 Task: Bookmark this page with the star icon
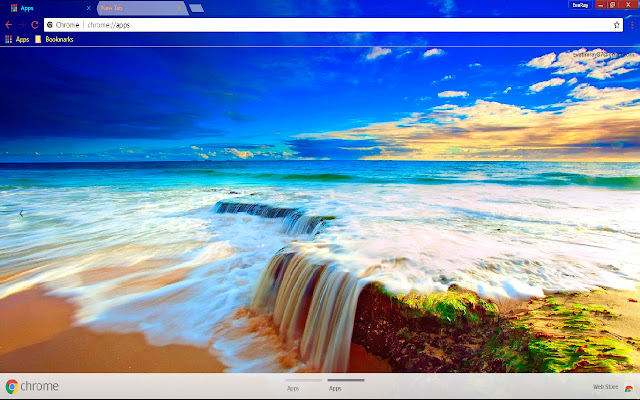point(616,25)
